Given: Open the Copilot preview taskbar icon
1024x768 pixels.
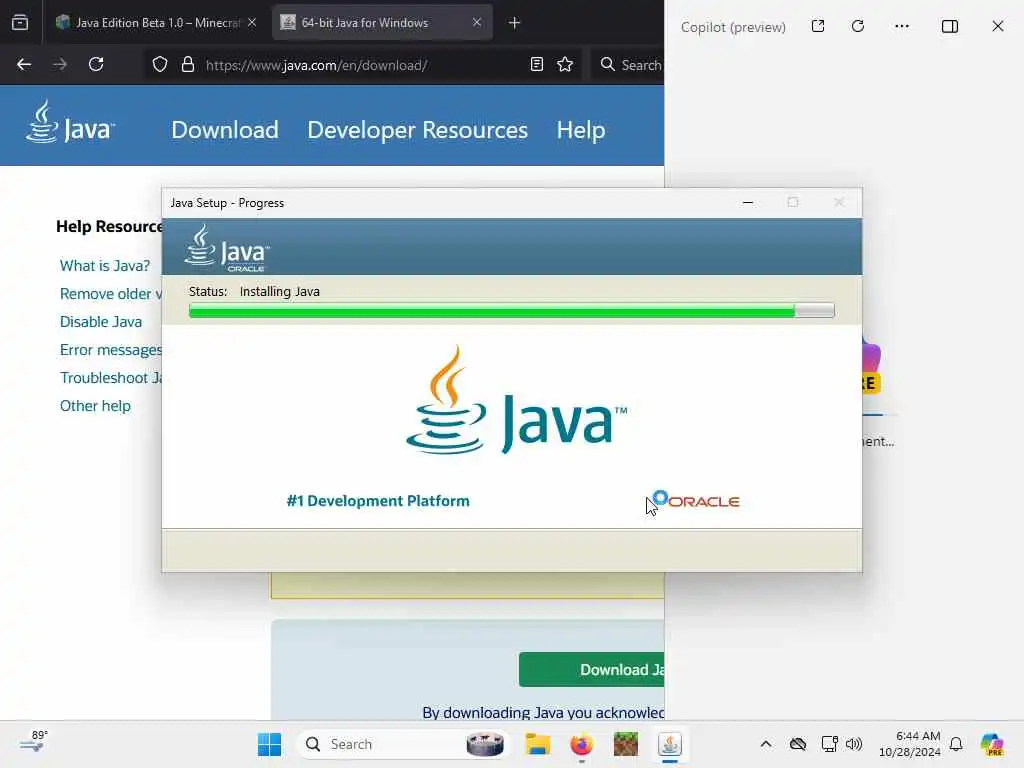Looking at the screenshot, I should tap(992, 744).
